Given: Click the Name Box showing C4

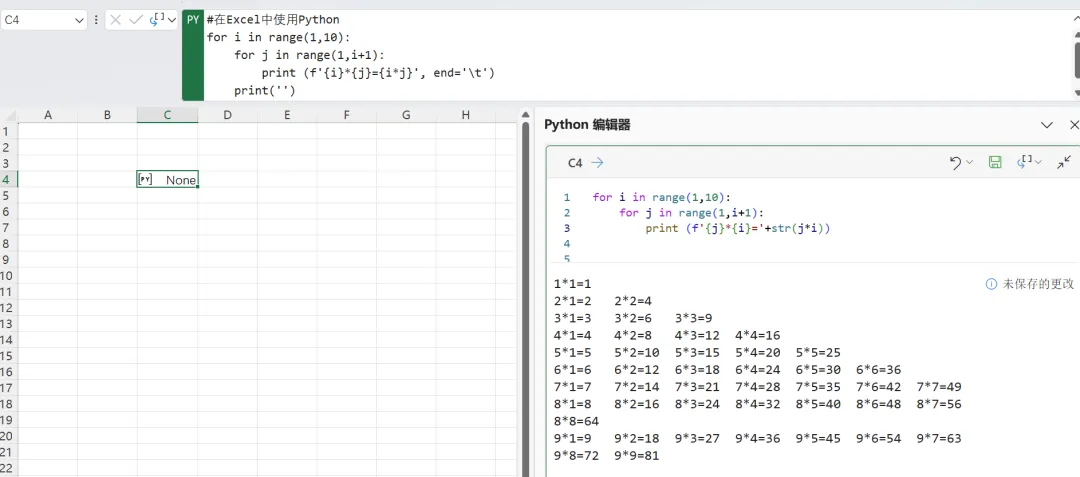Looking at the screenshot, I should point(43,20).
